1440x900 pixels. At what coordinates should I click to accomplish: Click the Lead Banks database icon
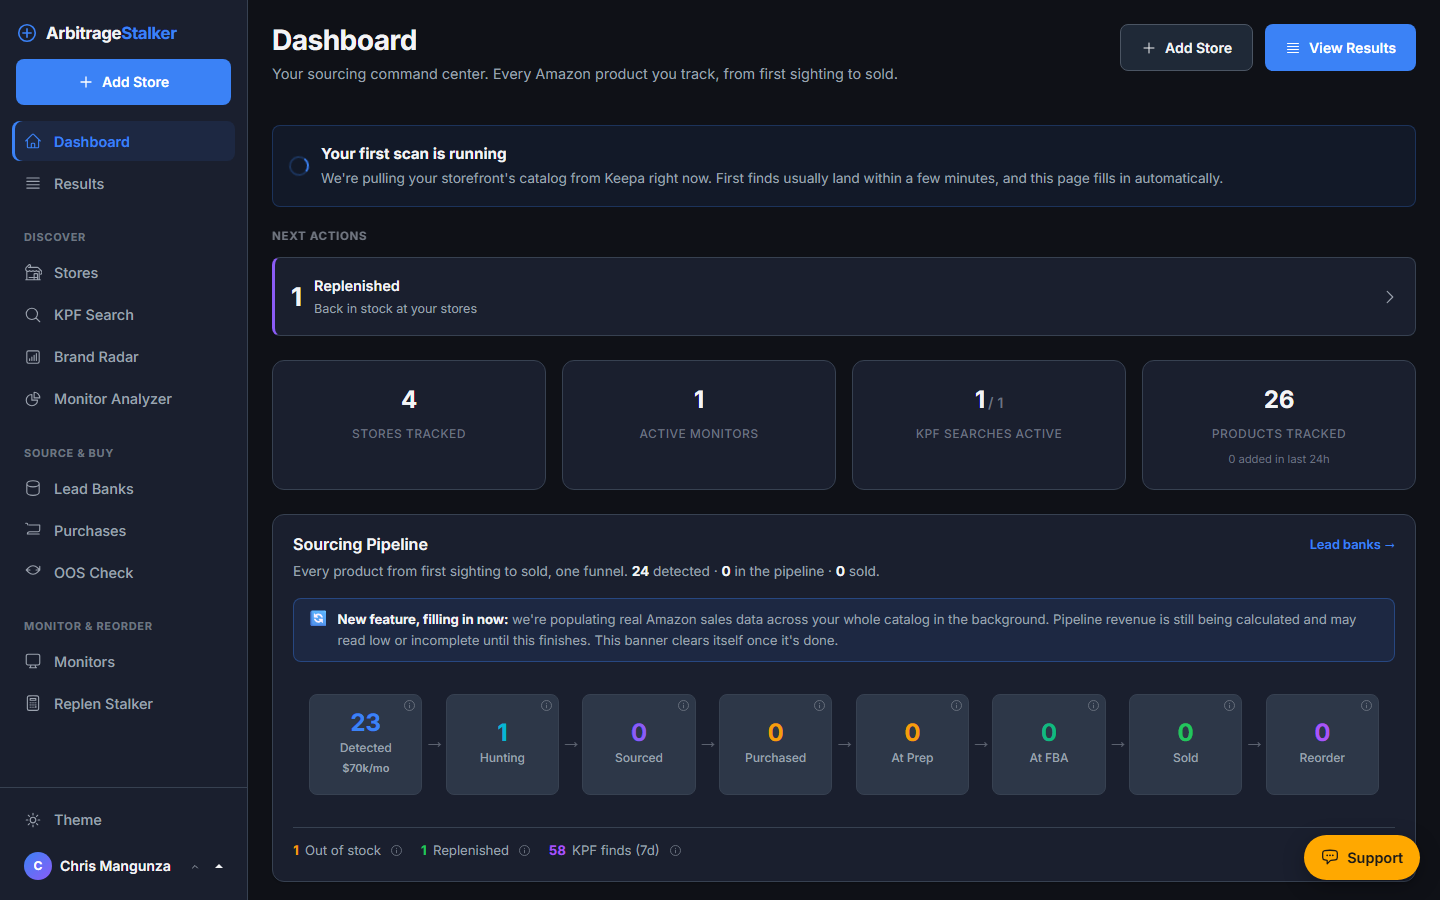[33, 489]
